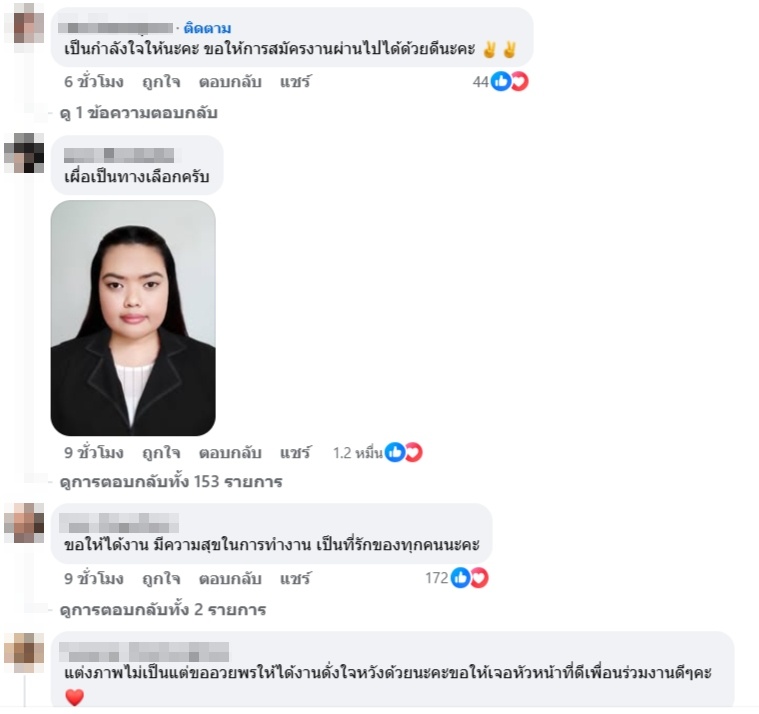Reply to the ขอให้ได้งาน comment
Viewport: 759px width, 714px height.
coord(230,578)
